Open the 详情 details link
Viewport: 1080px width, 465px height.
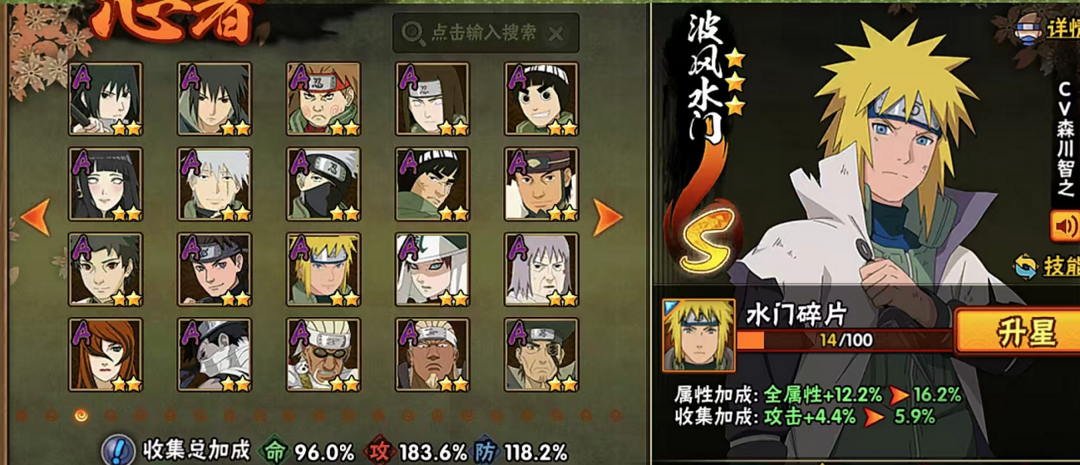tap(1048, 30)
